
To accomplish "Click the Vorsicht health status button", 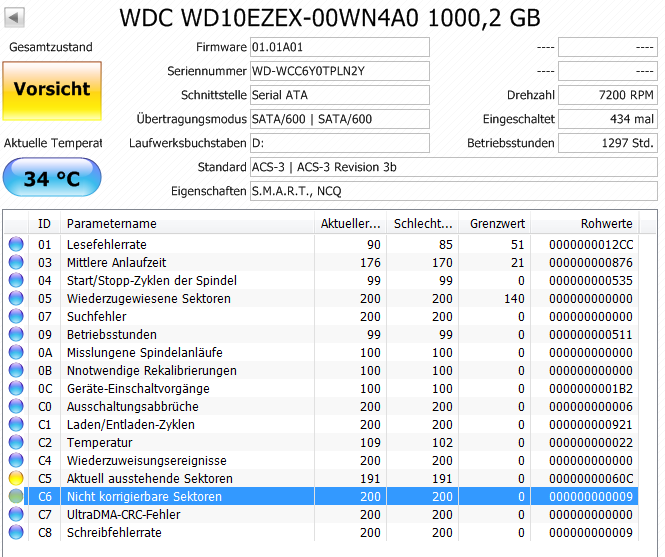I will pyautogui.click(x=52, y=91).
